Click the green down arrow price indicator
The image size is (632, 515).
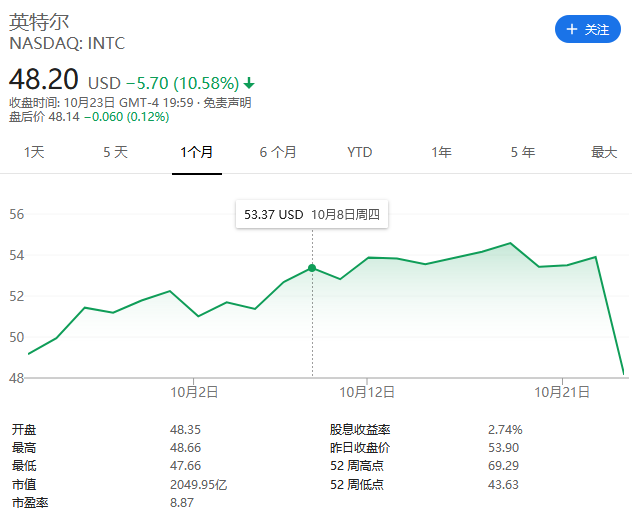tap(249, 83)
